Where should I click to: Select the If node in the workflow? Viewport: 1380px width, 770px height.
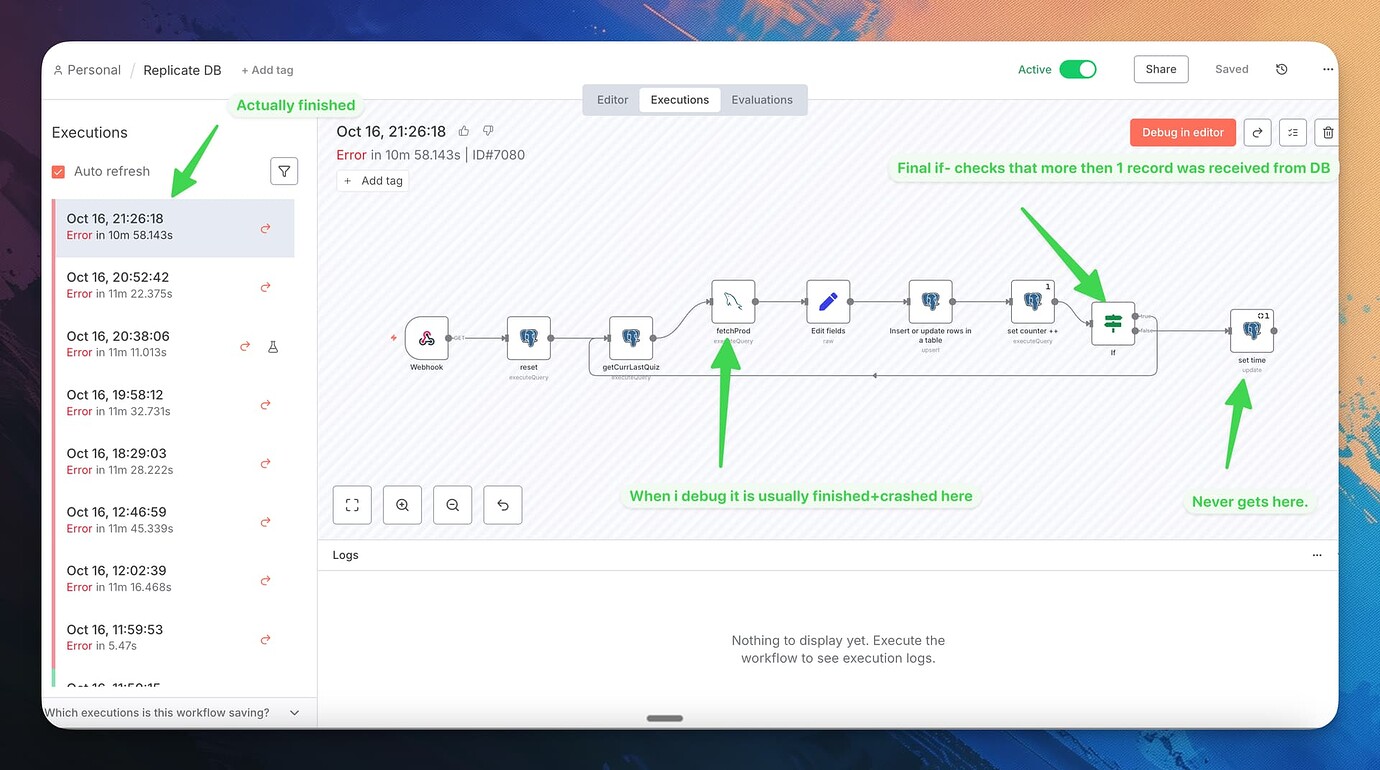tap(1113, 323)
